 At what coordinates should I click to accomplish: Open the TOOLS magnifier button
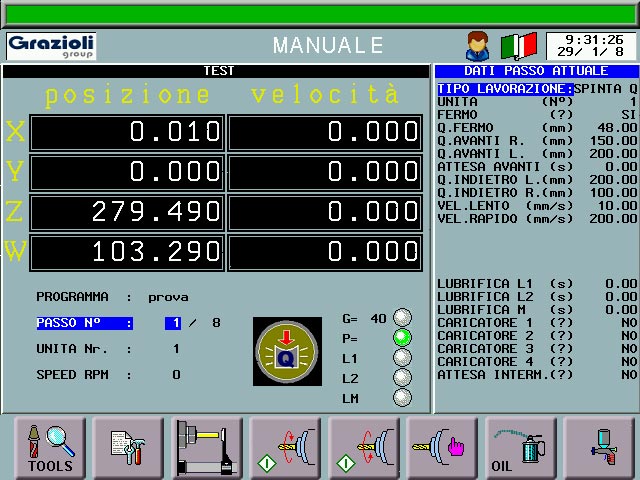pos(50,447)
